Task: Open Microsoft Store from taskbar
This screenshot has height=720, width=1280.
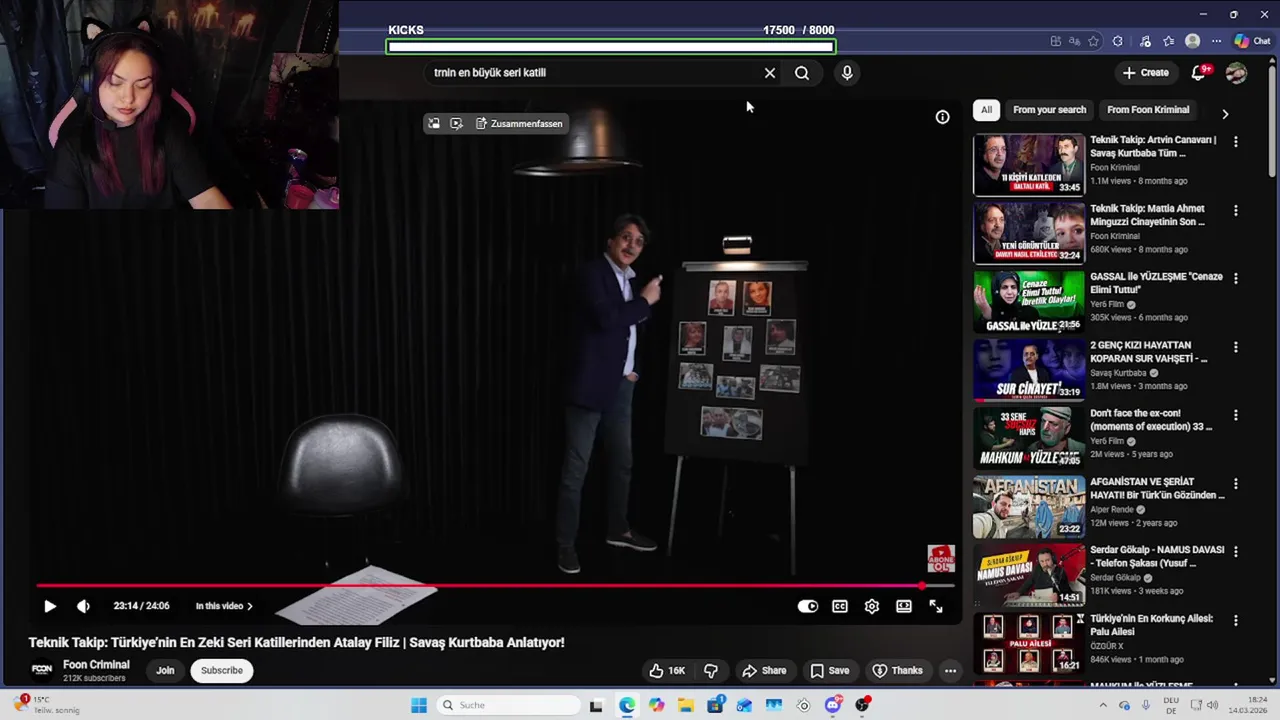Action: pyautogui.click(x=715, y=705)
